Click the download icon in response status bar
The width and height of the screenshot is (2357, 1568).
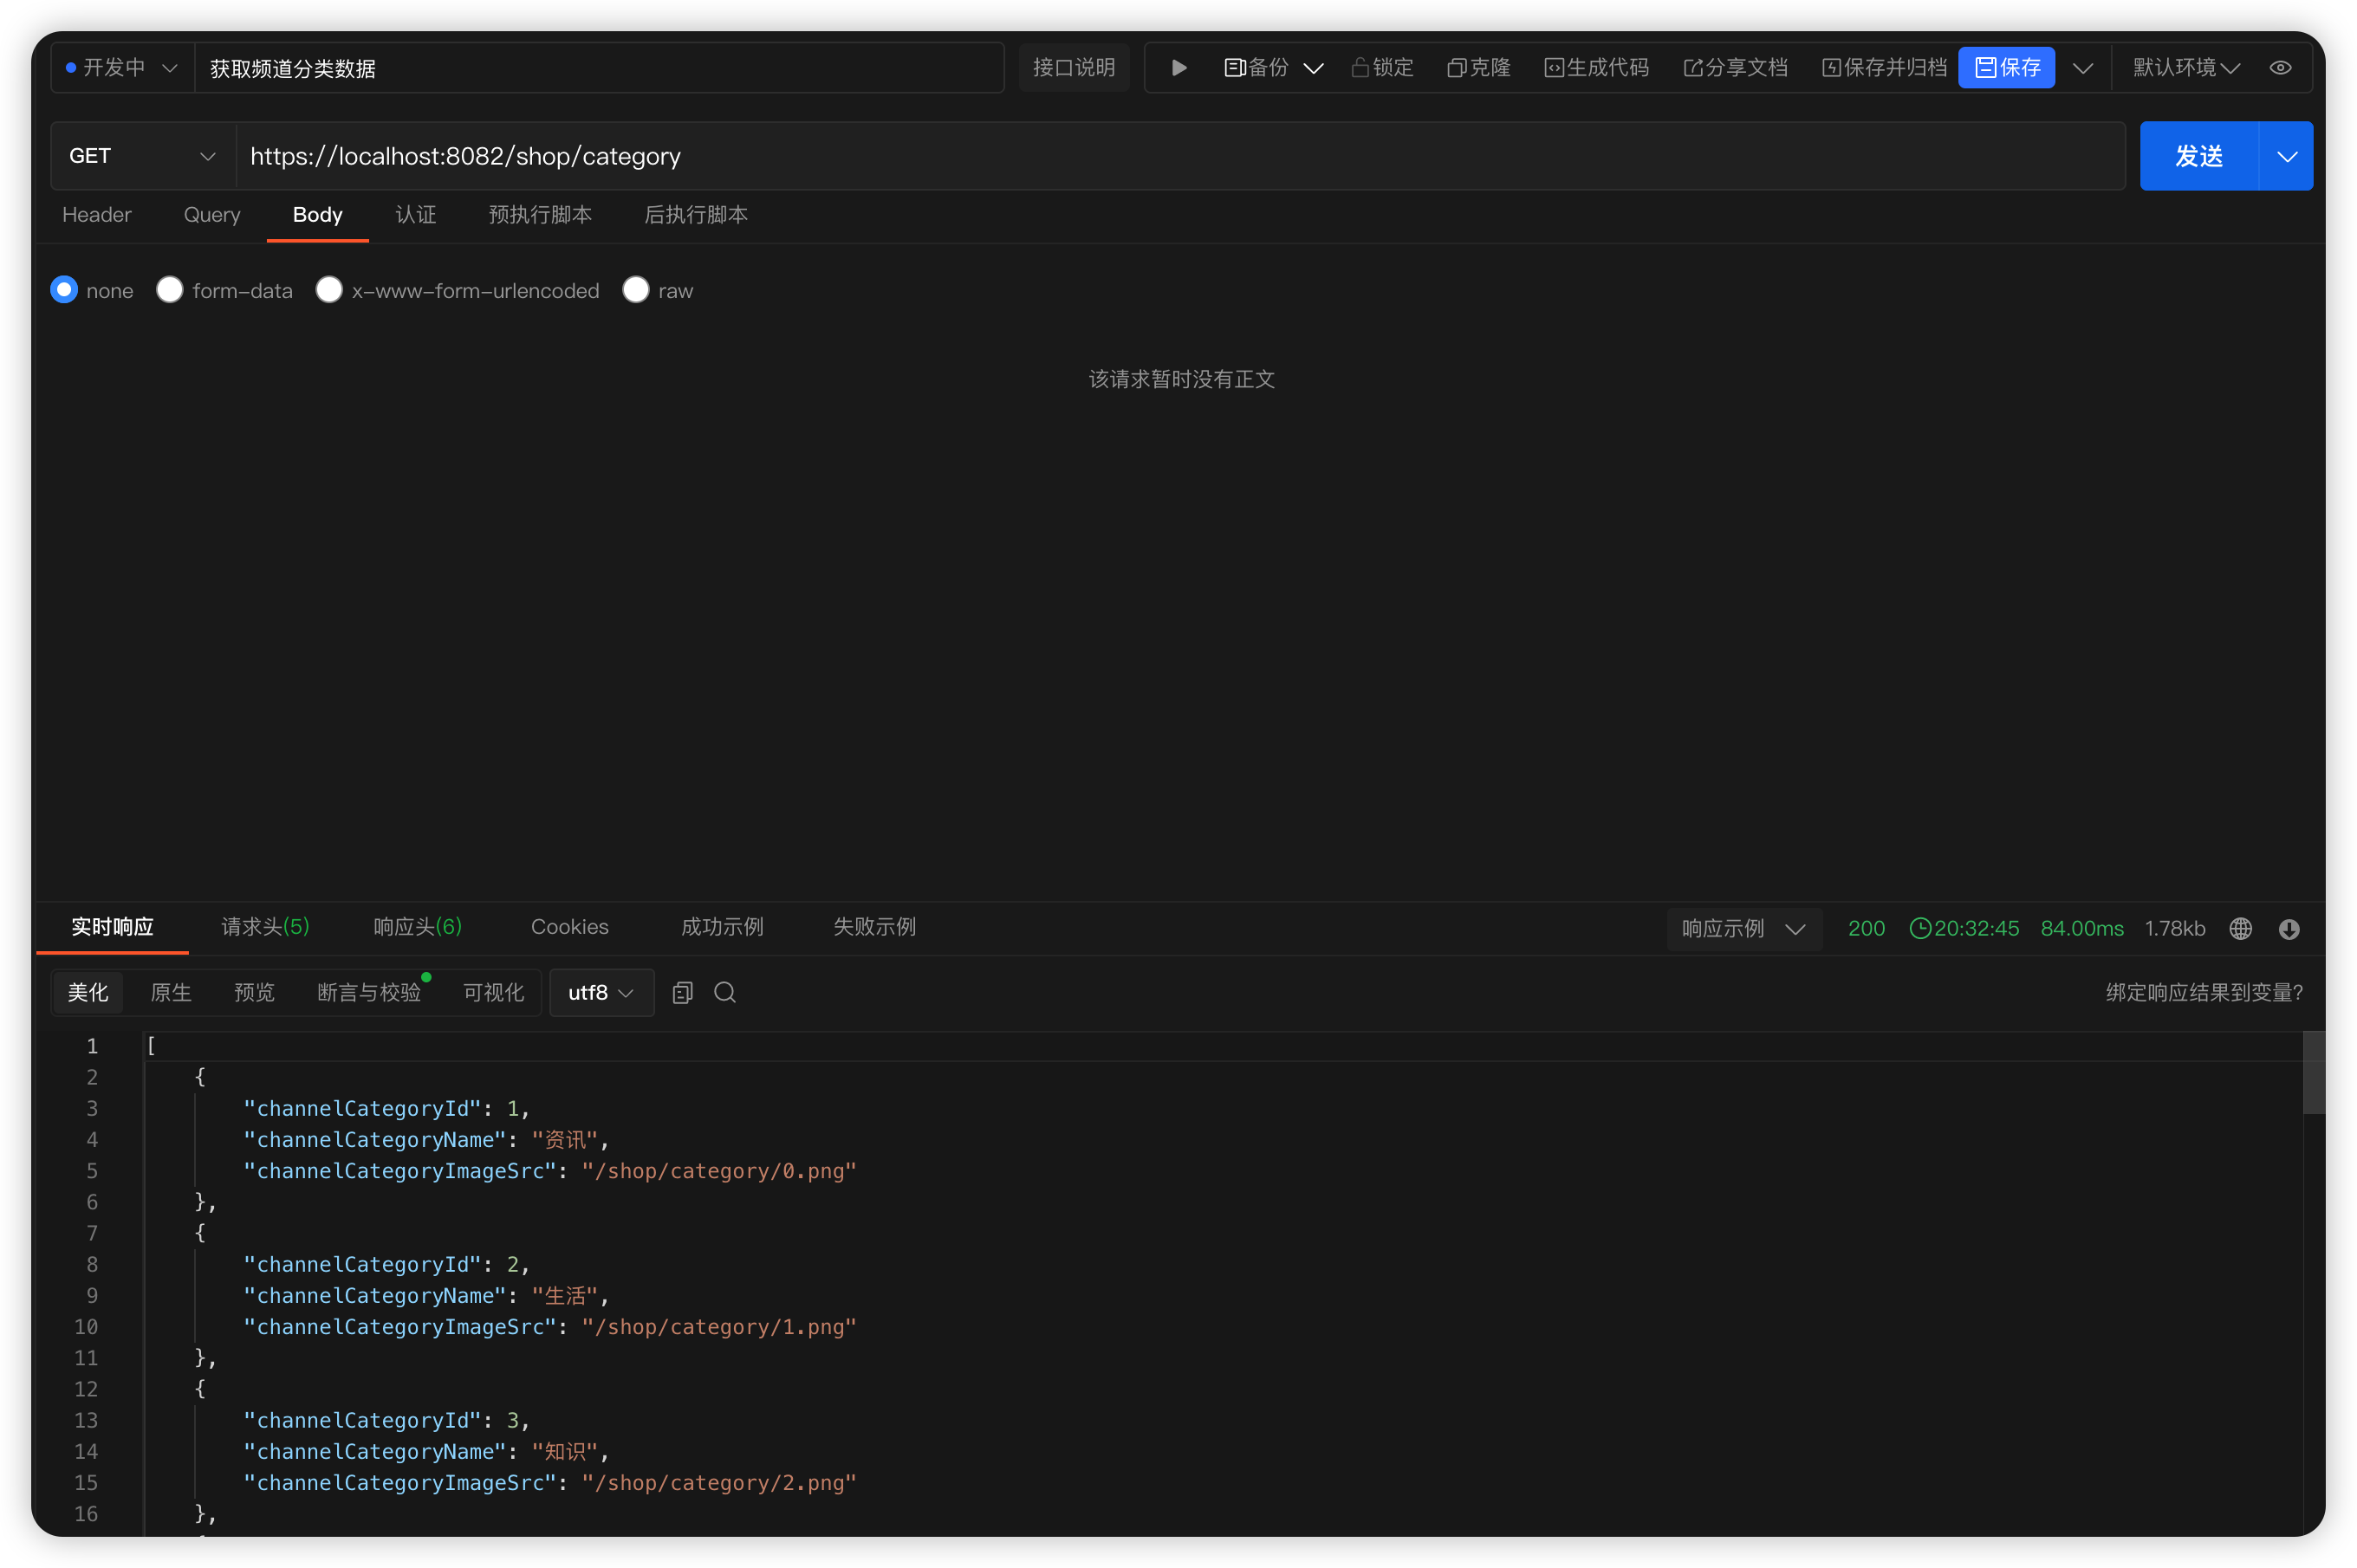(2289, 929)
